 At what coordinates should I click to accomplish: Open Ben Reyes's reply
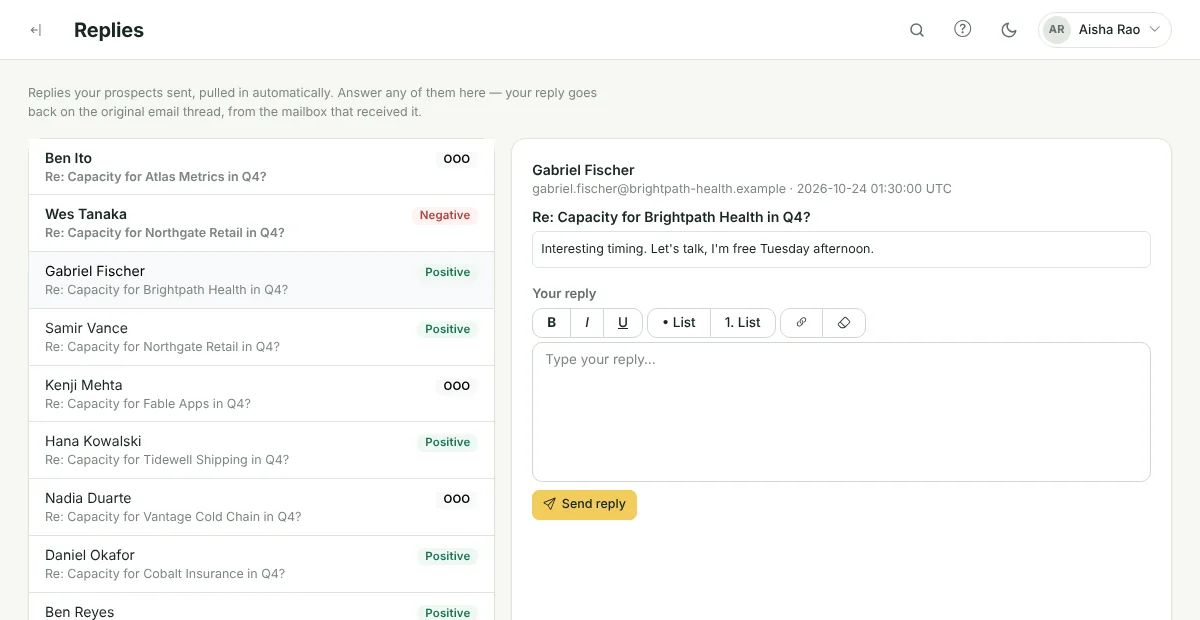[x=261, y=607]
